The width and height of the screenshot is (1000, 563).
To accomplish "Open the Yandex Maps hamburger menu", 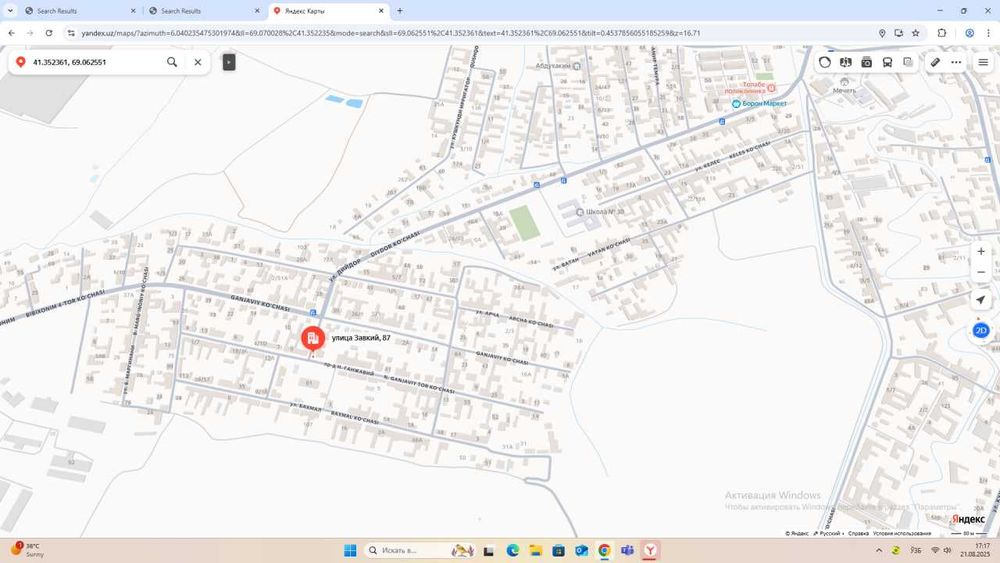I will point(983,62).
